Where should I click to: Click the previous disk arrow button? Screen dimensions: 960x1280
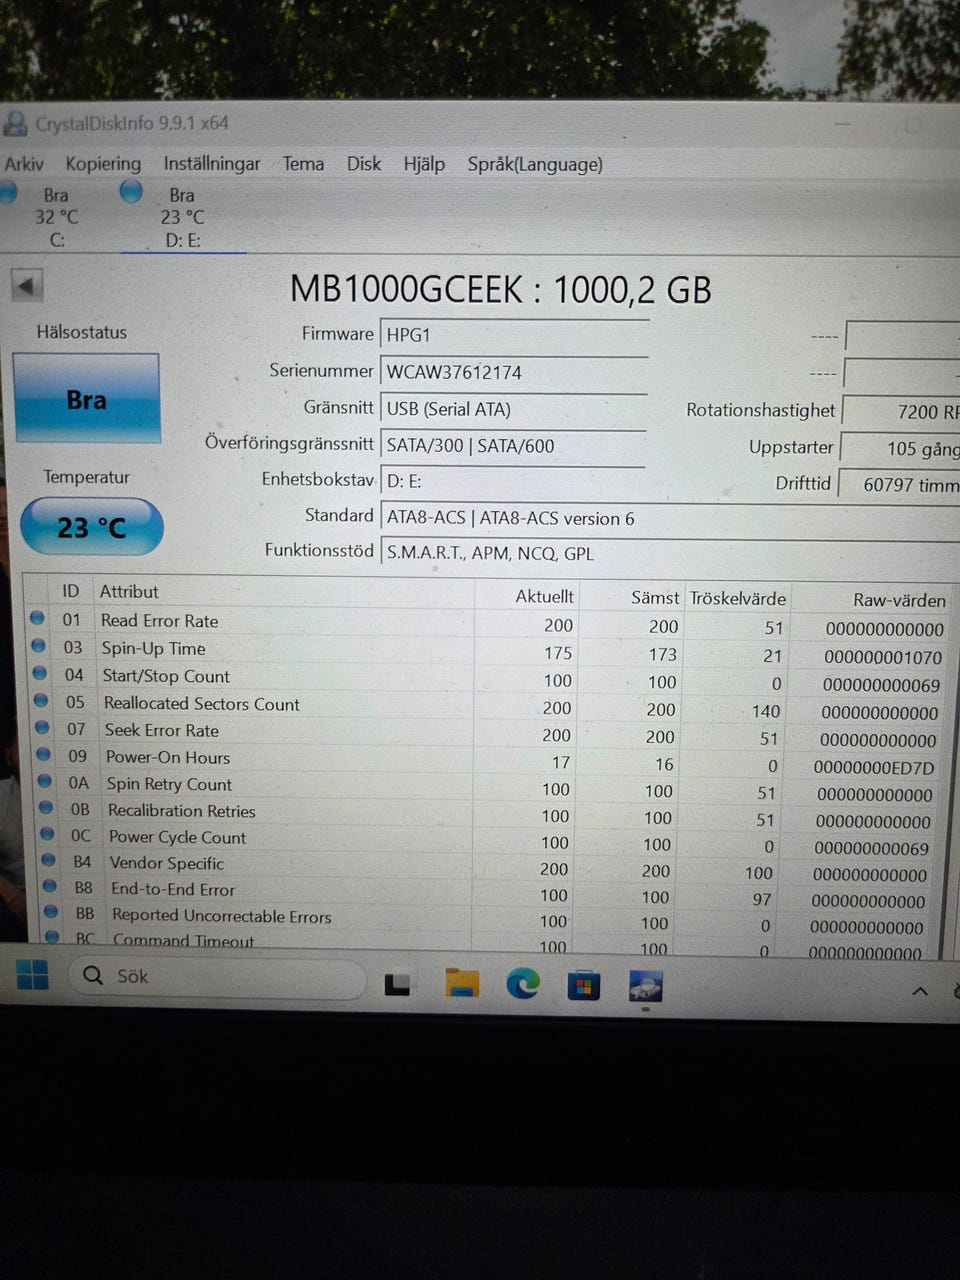pyautogui.click(x=27, y=286)
